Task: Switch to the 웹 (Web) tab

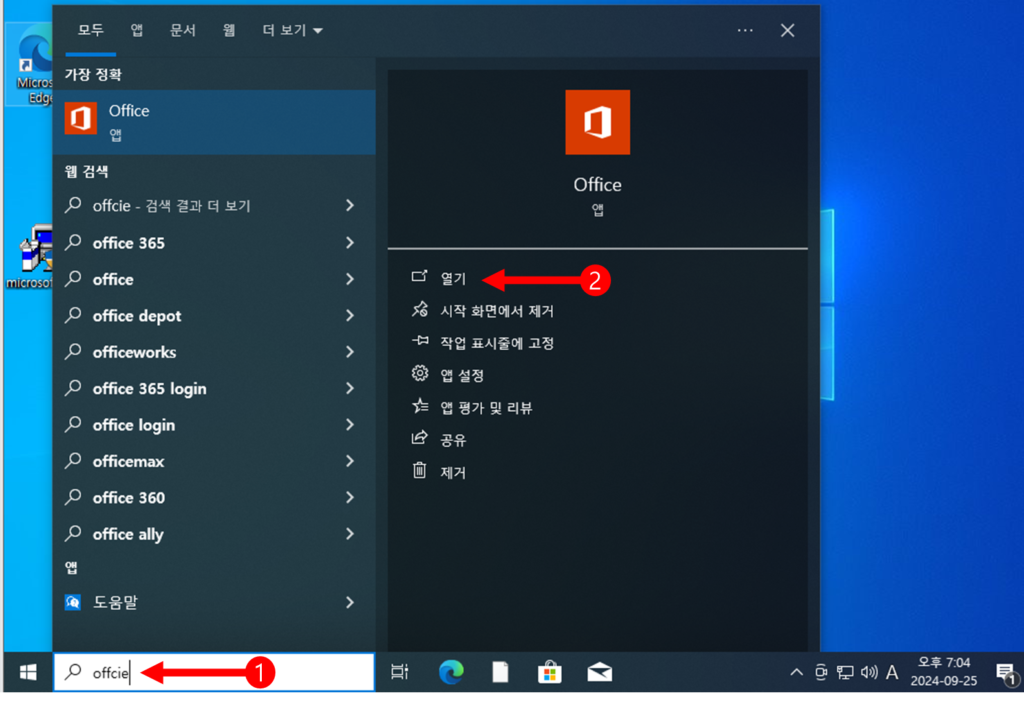Action: (229, 30)
